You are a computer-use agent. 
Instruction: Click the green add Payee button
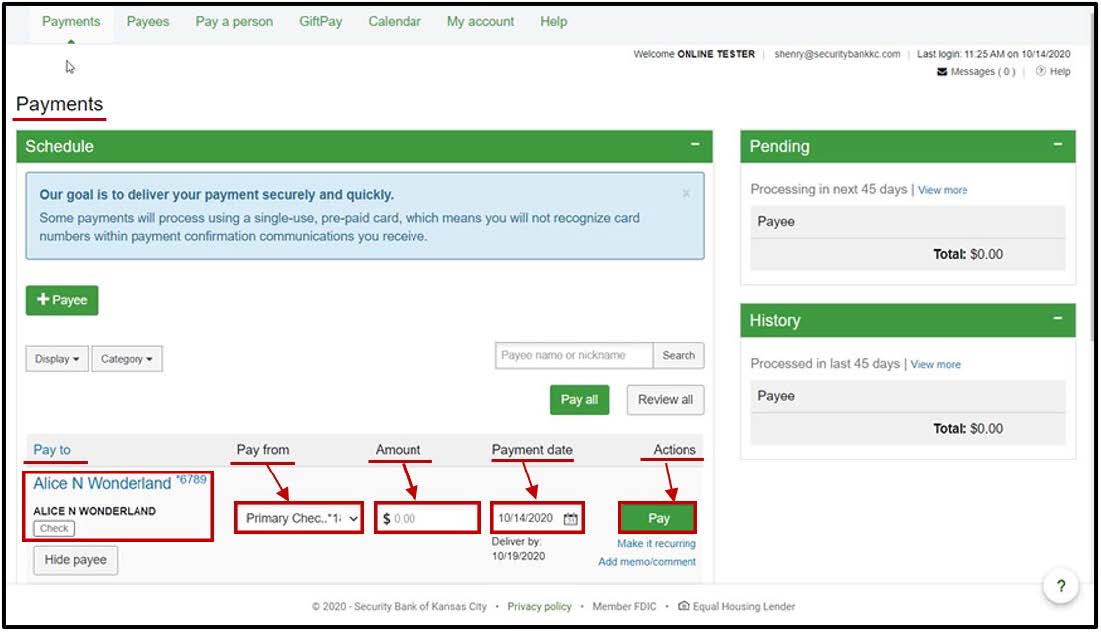click(62, 300)
